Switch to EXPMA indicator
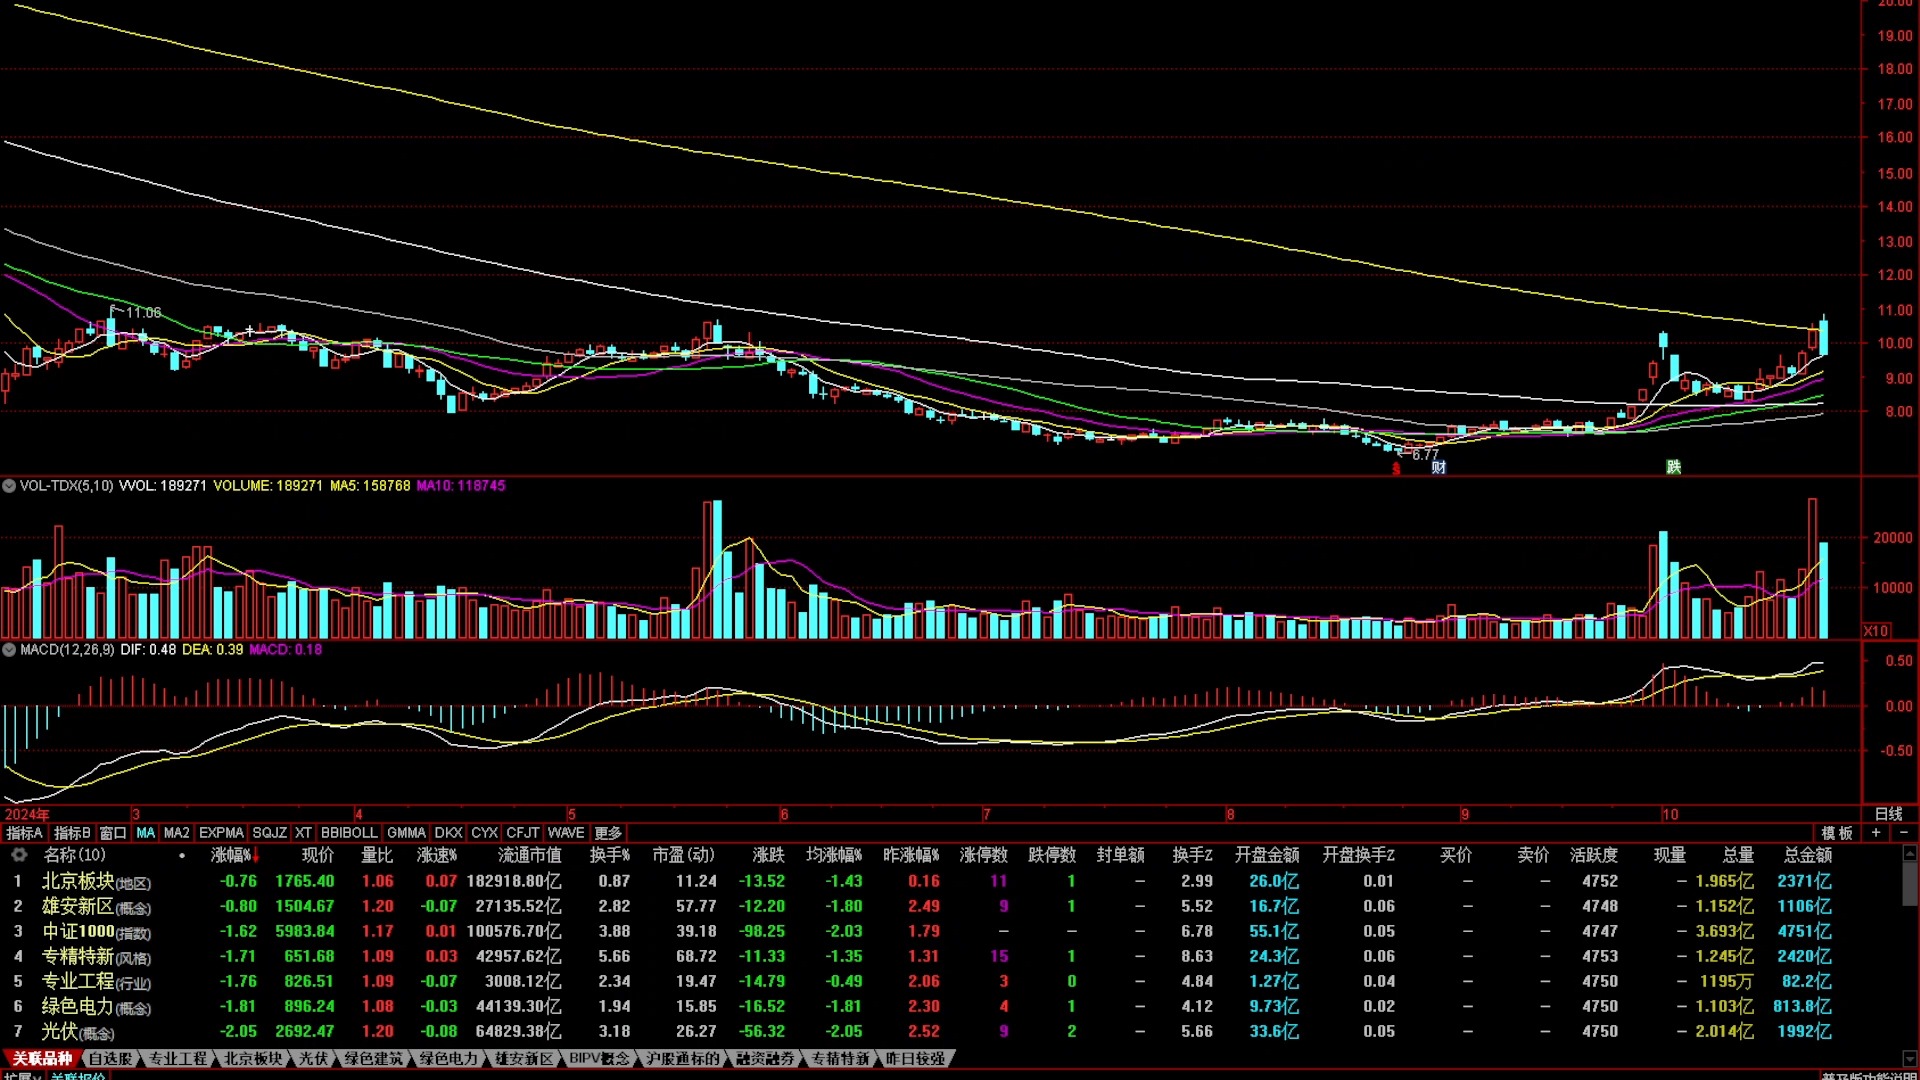Screen dimensions: 1920x1080 (x=221, y=833)
